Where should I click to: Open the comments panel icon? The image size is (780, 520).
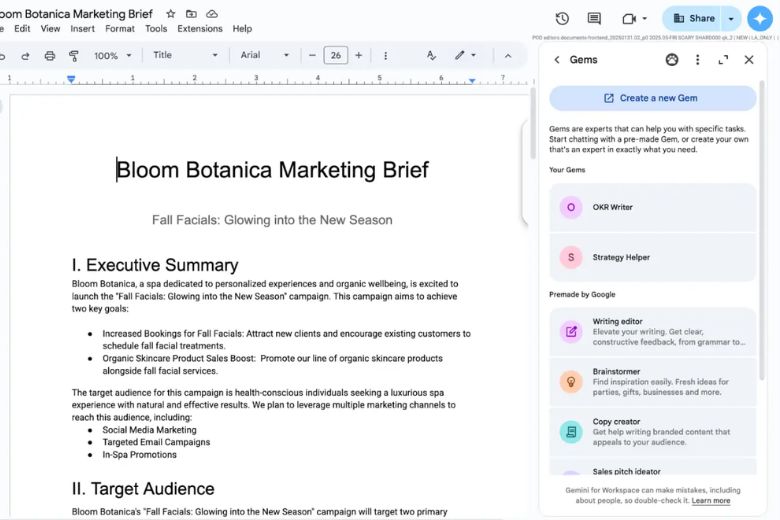[594, 18]
